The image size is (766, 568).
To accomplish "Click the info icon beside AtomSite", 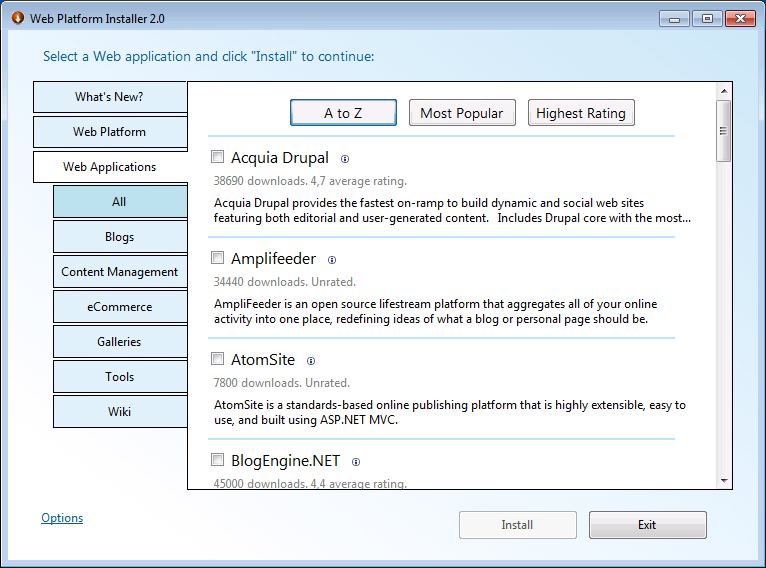I will point(311,361).
